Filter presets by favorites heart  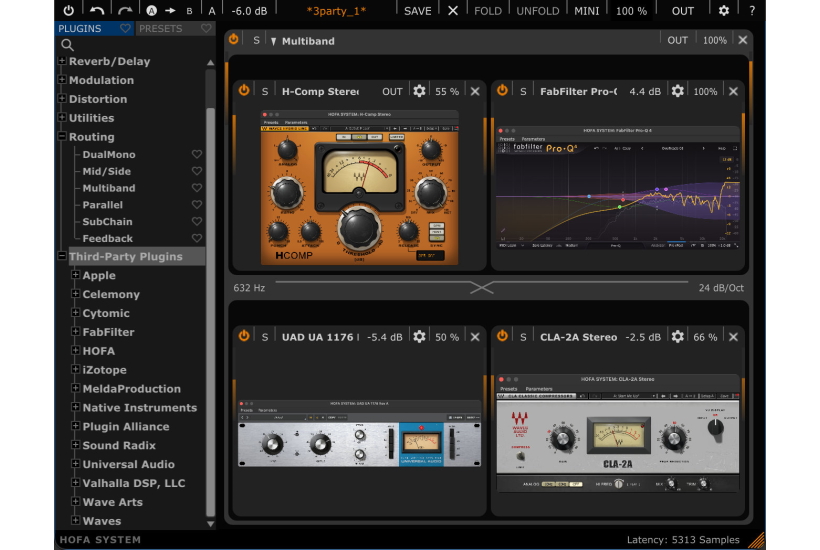(x=206, y=28)
